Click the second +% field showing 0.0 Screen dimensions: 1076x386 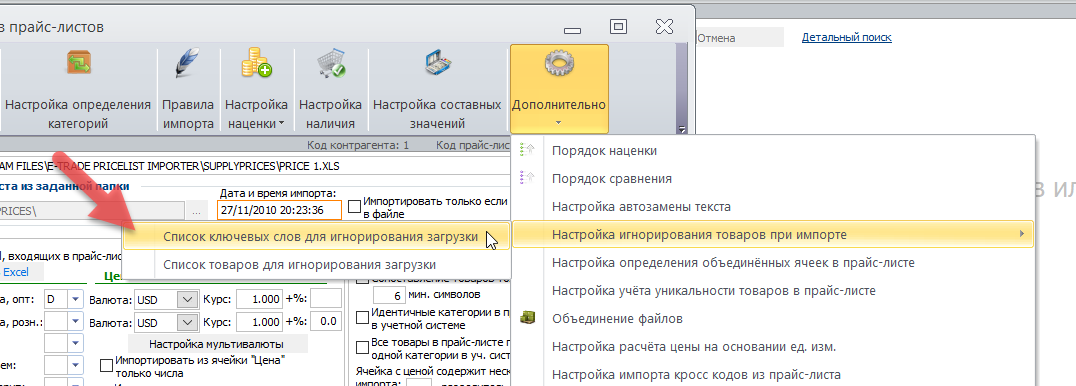pos(326,322)
